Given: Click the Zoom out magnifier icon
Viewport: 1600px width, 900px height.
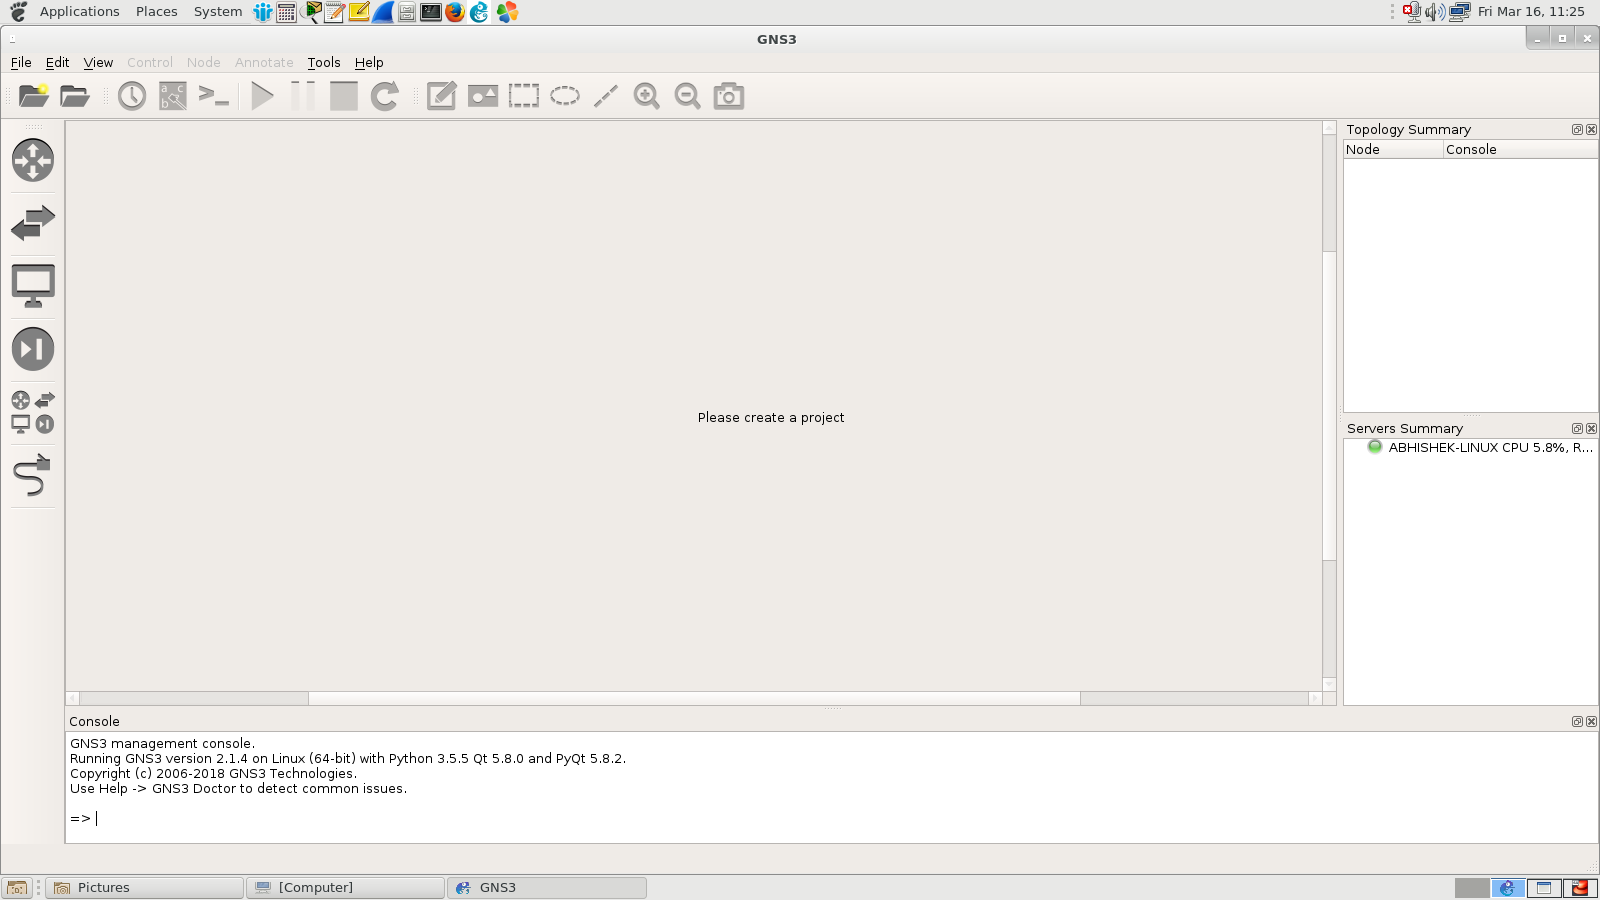Looking at the screenshot, I should click(x=688, y=96).
